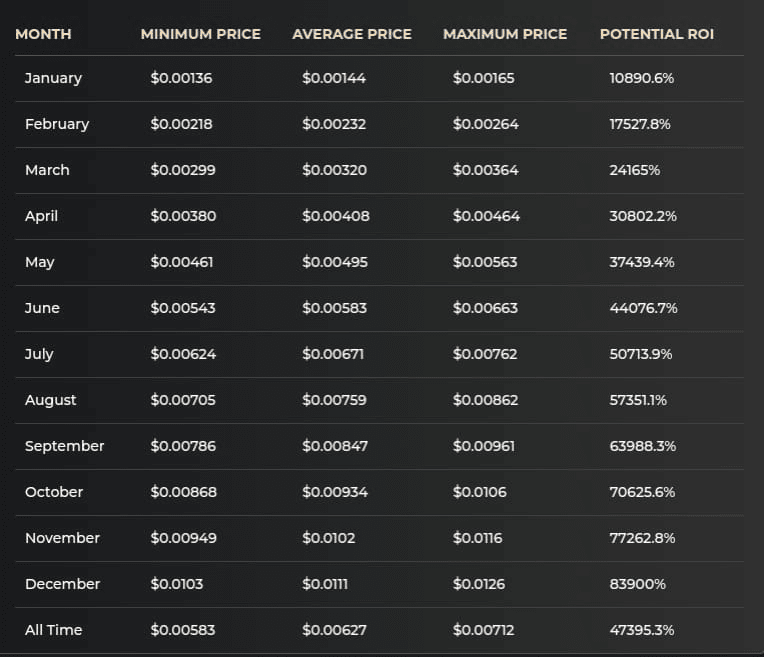Select July's potential ROI 50713.9%
764x657 pixels.
pos(642,354)
